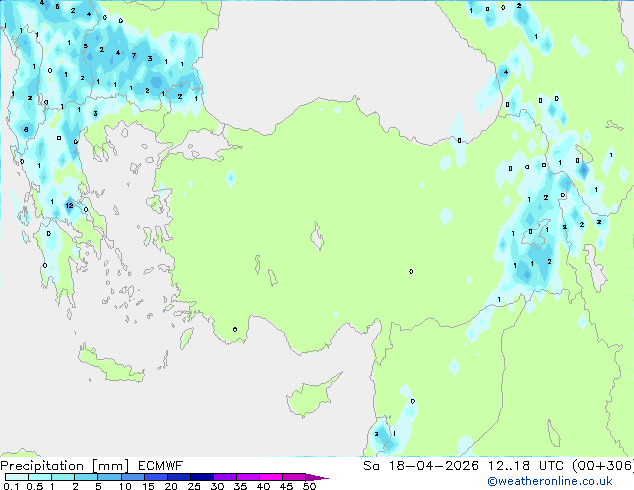Pick the legend swatch between 5 and 10

pos(111,478)
